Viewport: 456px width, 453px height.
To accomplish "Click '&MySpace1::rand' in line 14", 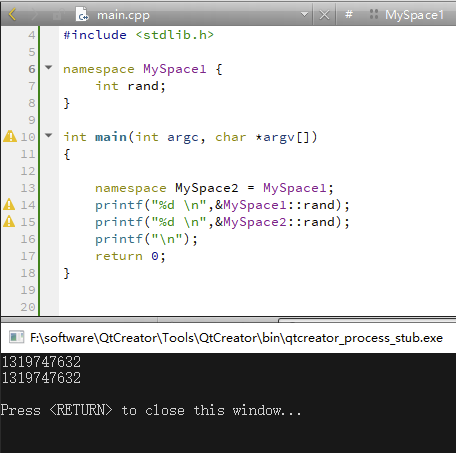I will click(x=275, y=205).
